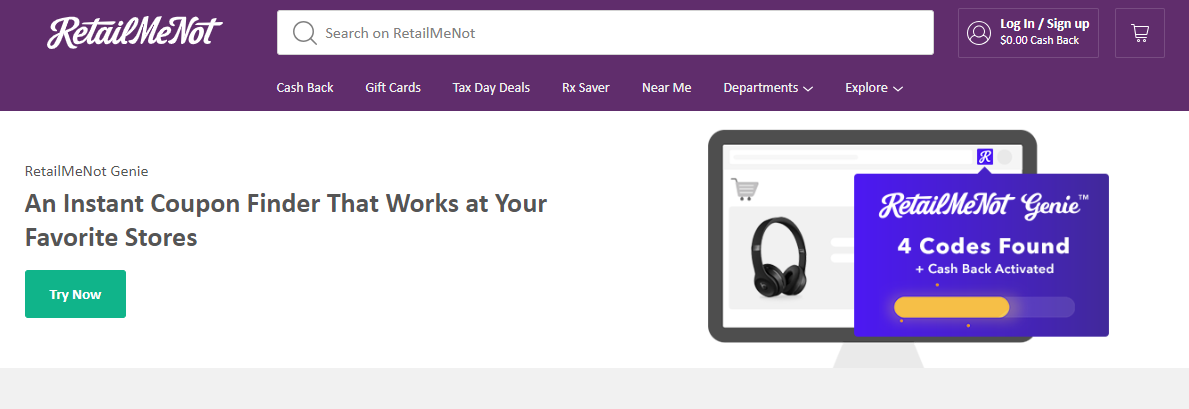Click the gray cart icon in illustration
The width and height of the screenshot is (1189, 409).
point(745,189)
